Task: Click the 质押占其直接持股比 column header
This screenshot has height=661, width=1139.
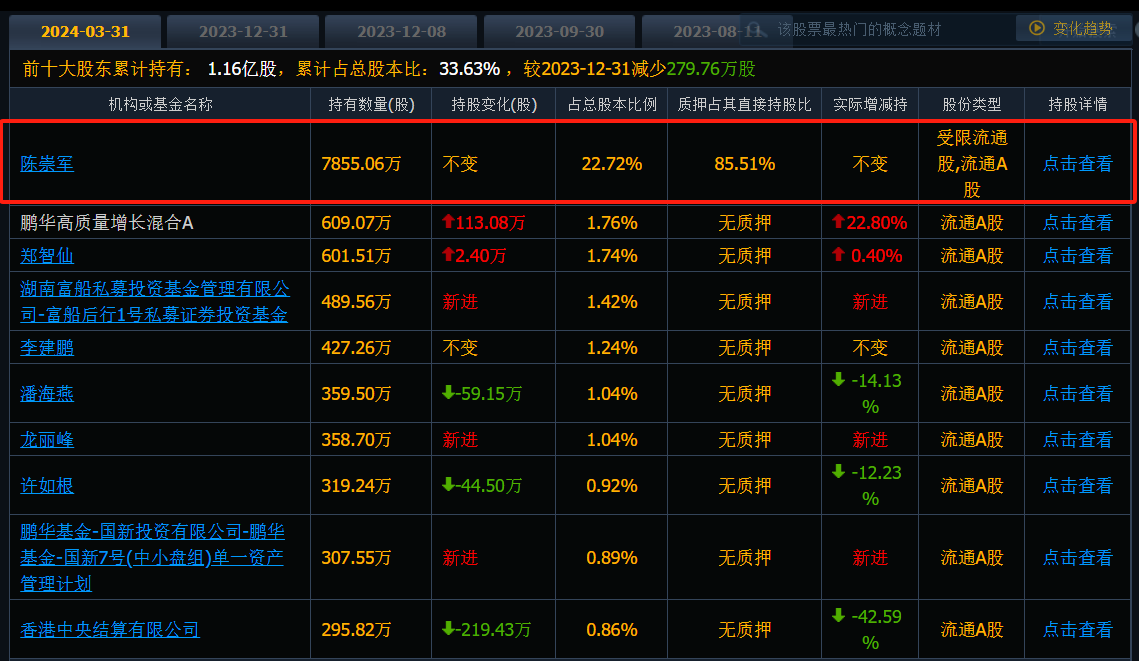Action: pyautogui.click(x=745, y=105)
